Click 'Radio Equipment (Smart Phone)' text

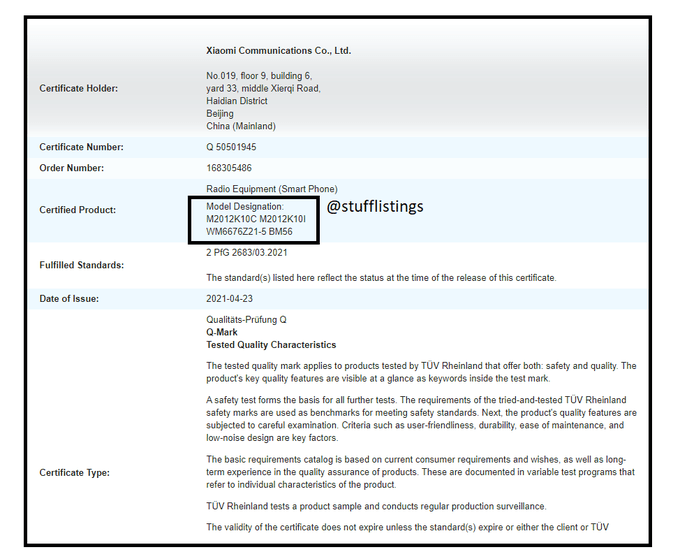pyautogui.click(x=272, y=189)
